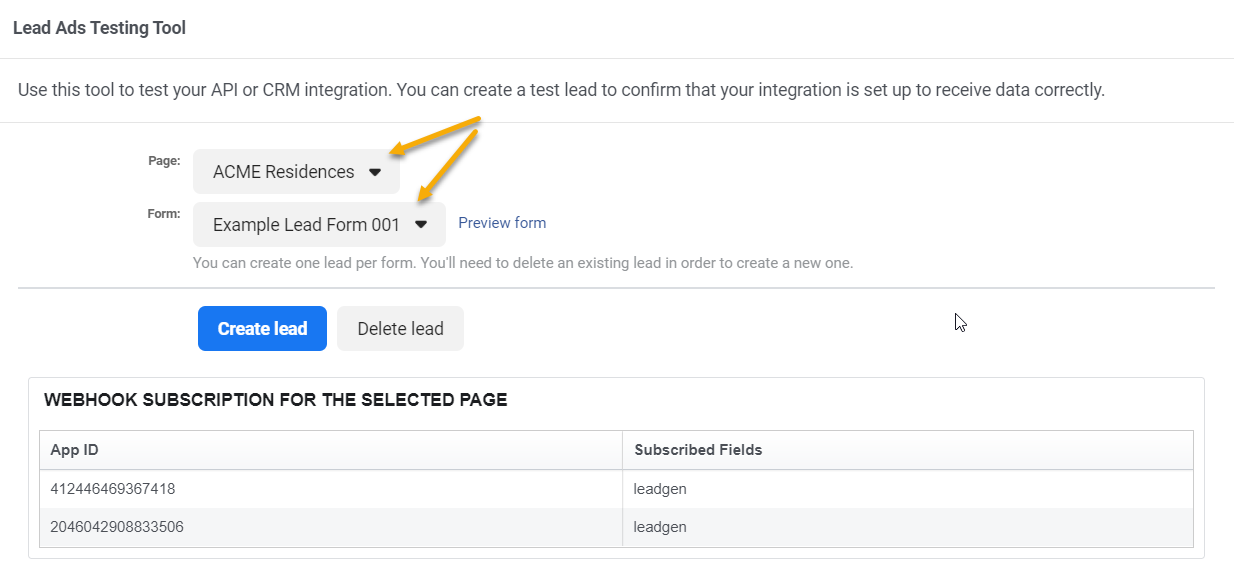Open the ACME Residences page dropdown

(x=296, y=171)
